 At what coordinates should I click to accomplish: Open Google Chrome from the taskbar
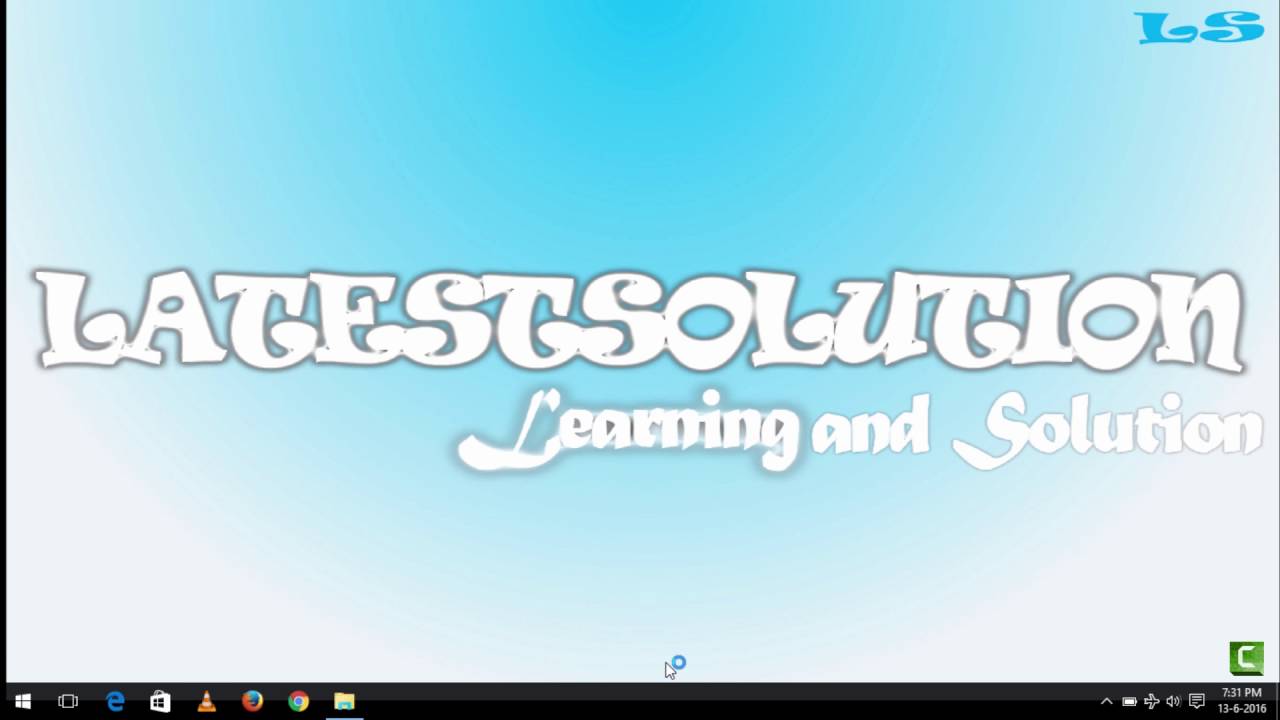(298, 702)
